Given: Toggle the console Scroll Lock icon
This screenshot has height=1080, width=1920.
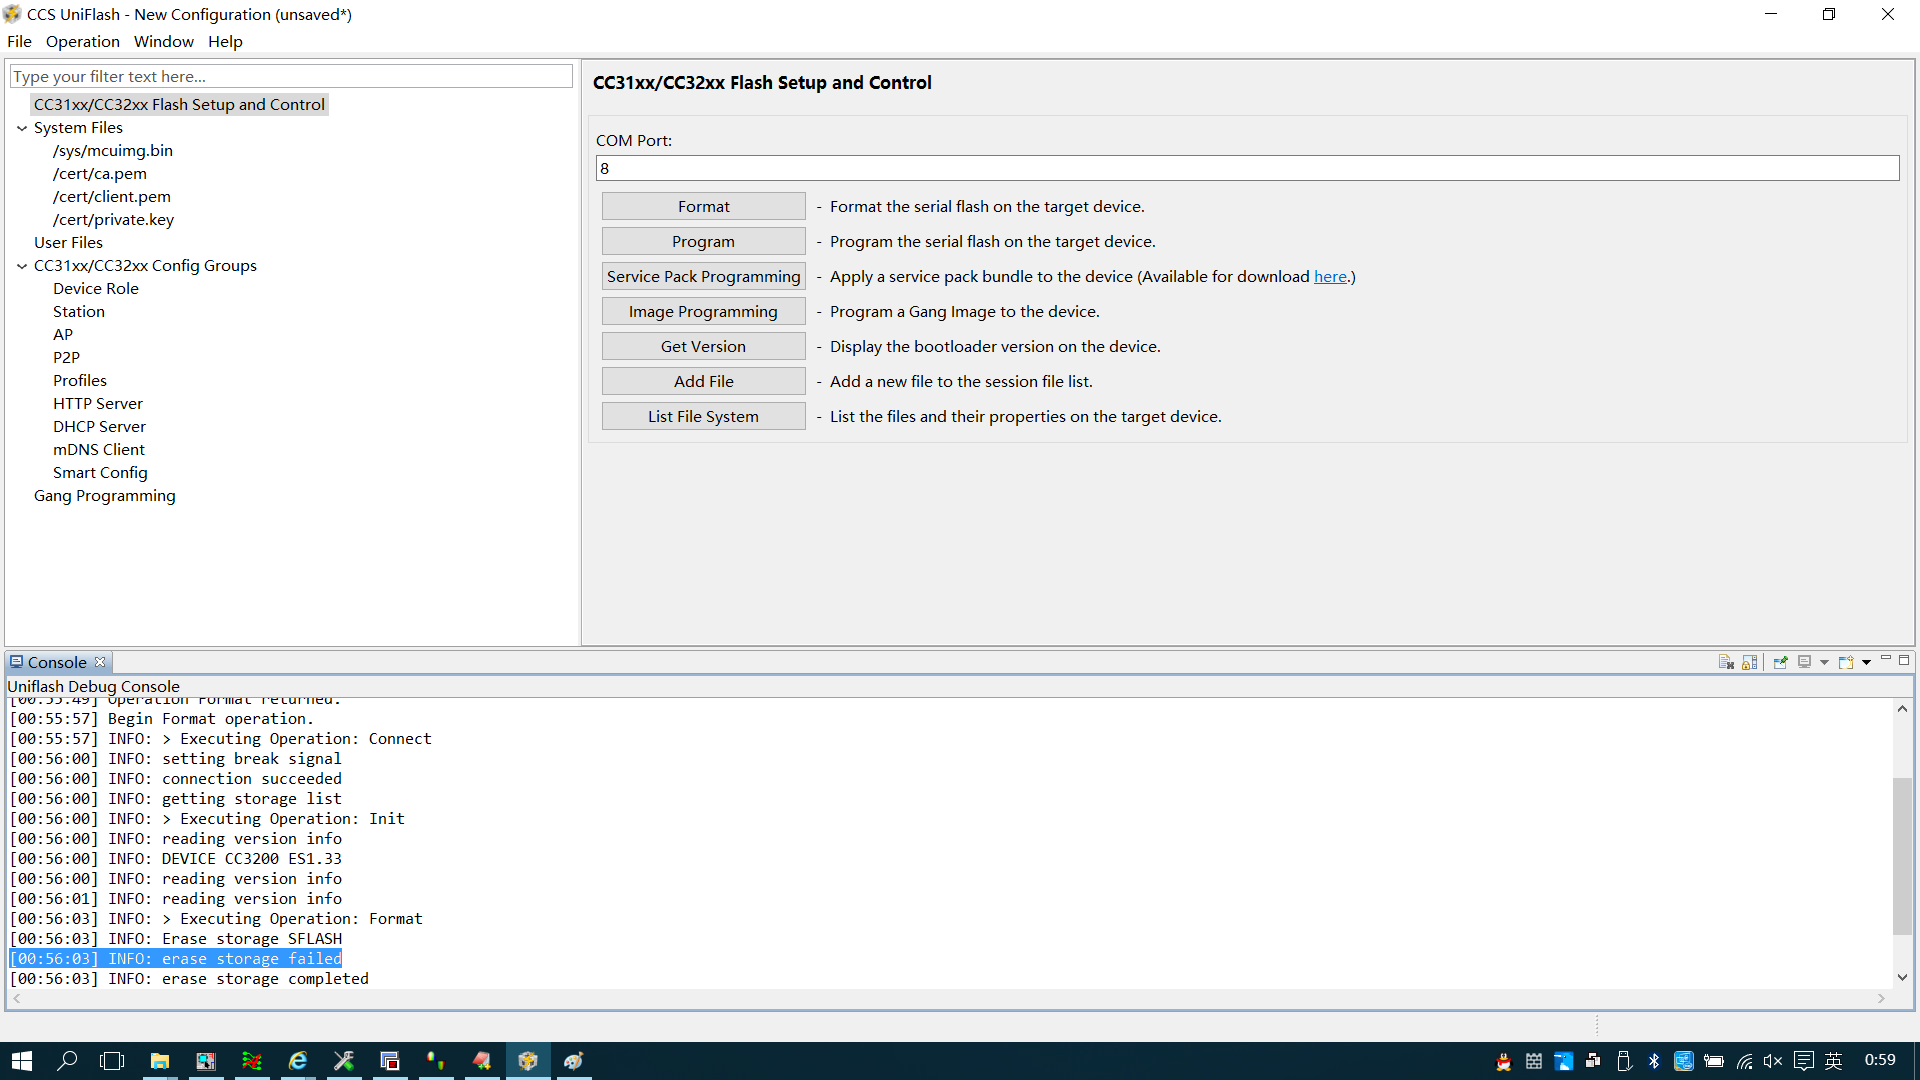Looking at the screenshot, I should [x=1749, y=662].
